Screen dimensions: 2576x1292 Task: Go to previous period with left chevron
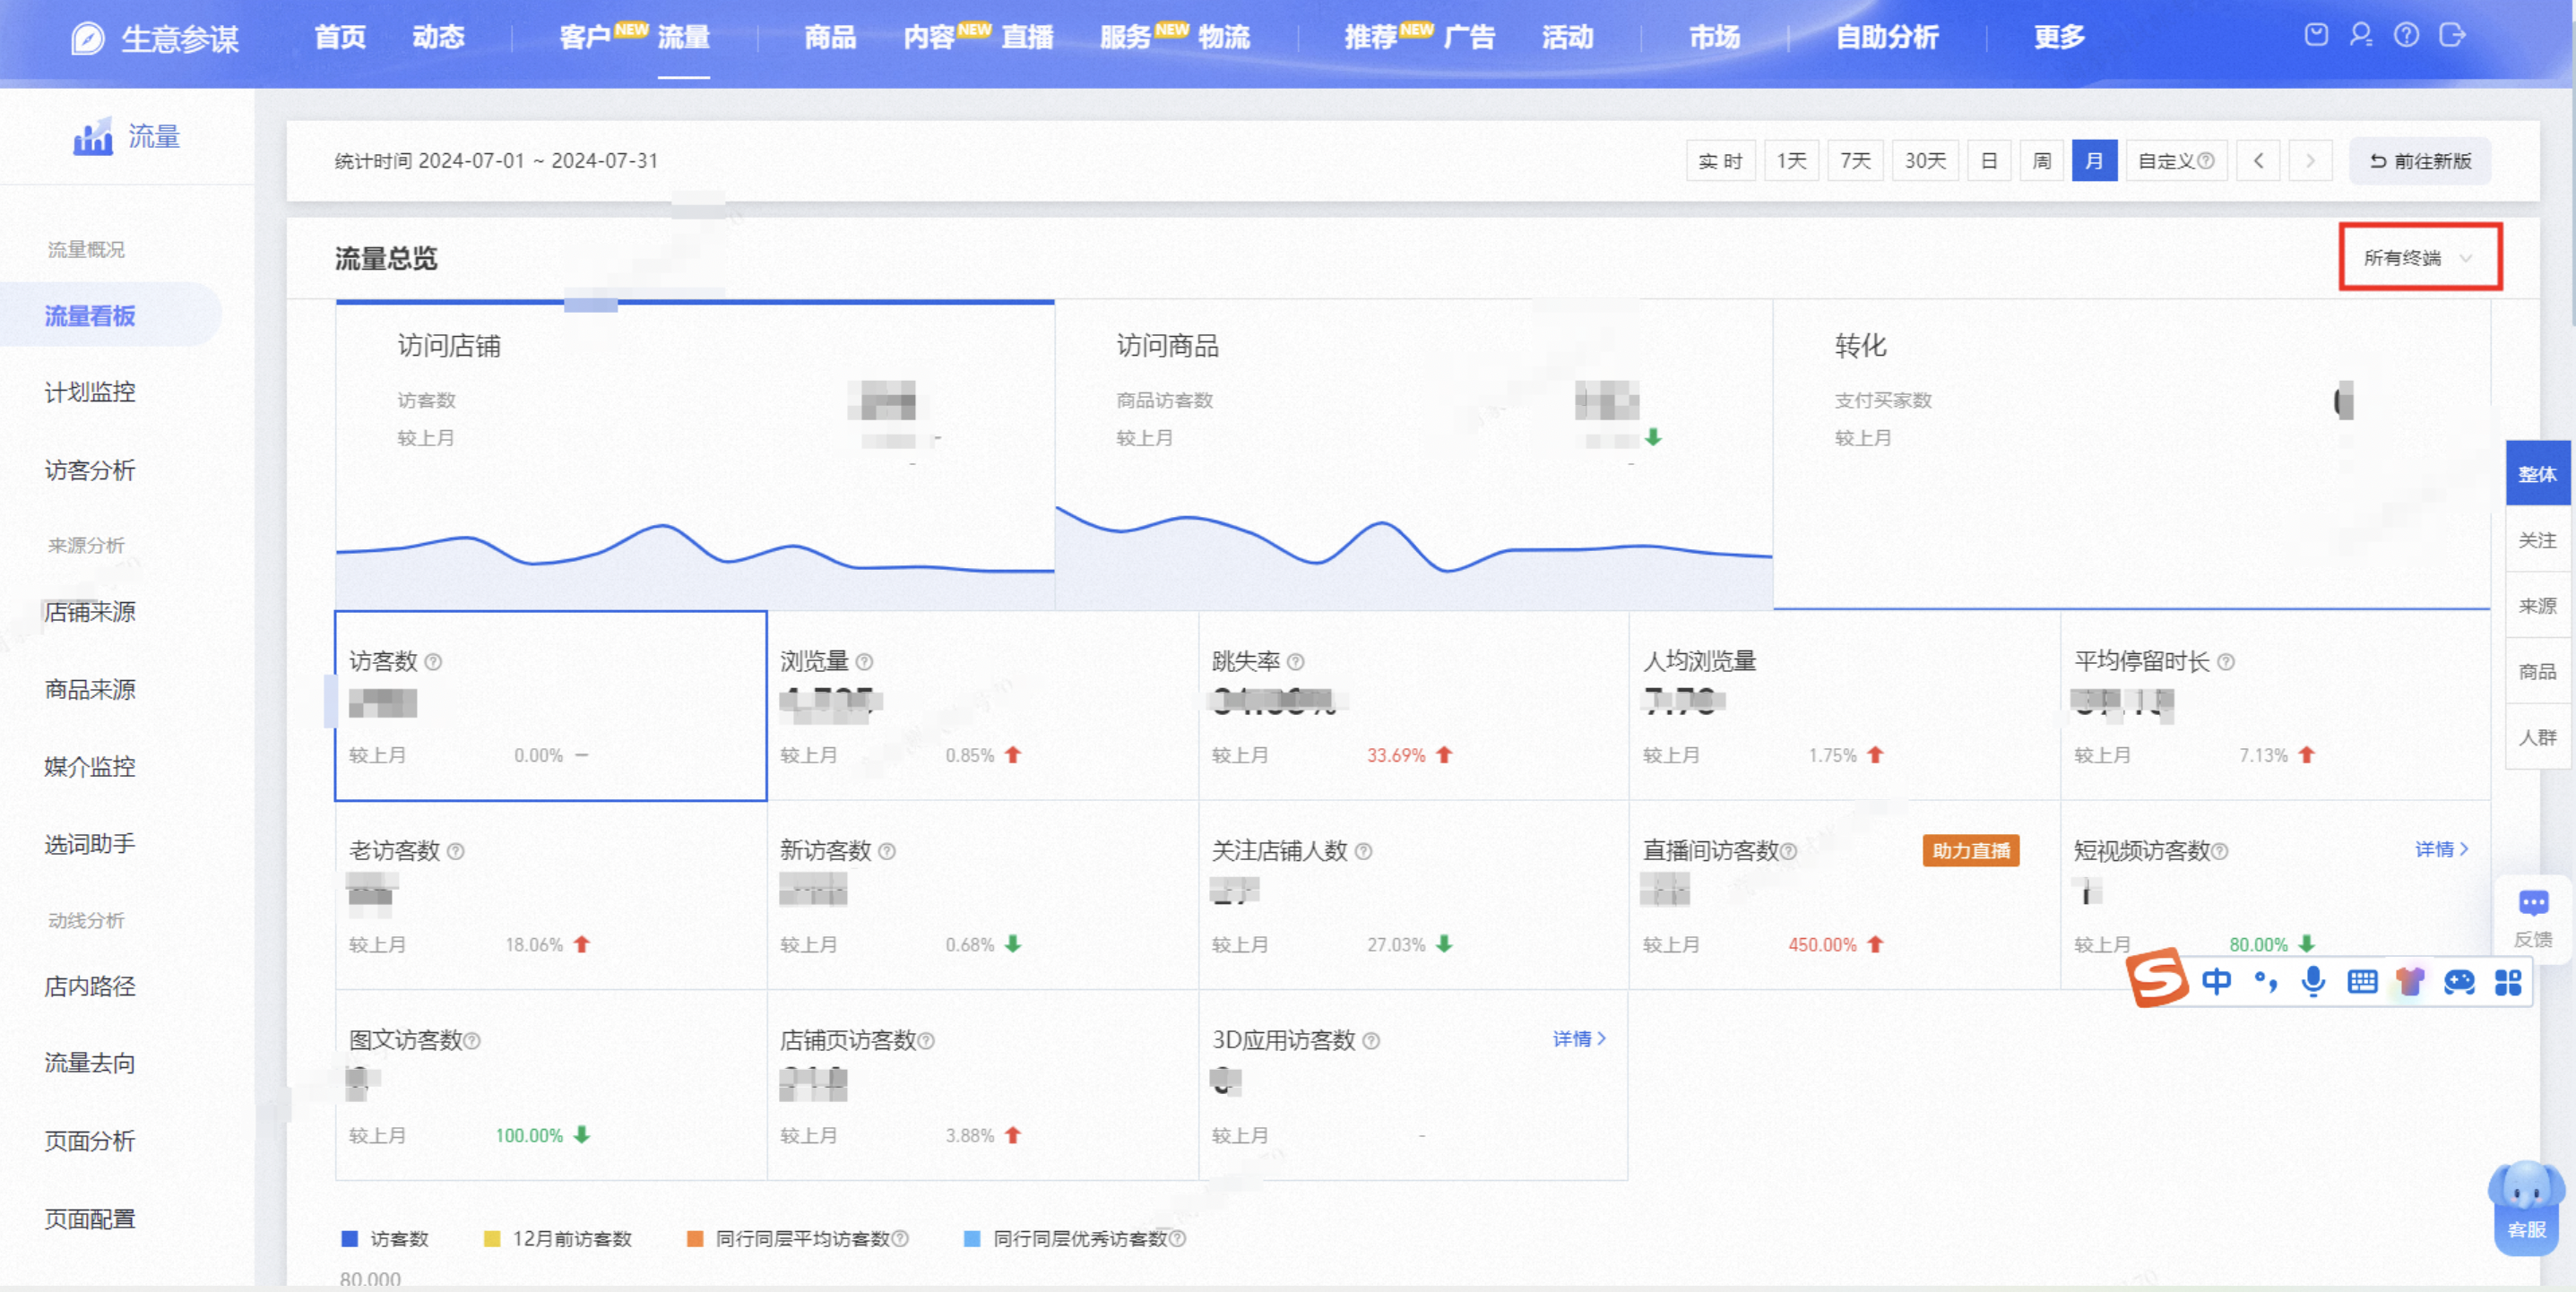[2258, 161]
